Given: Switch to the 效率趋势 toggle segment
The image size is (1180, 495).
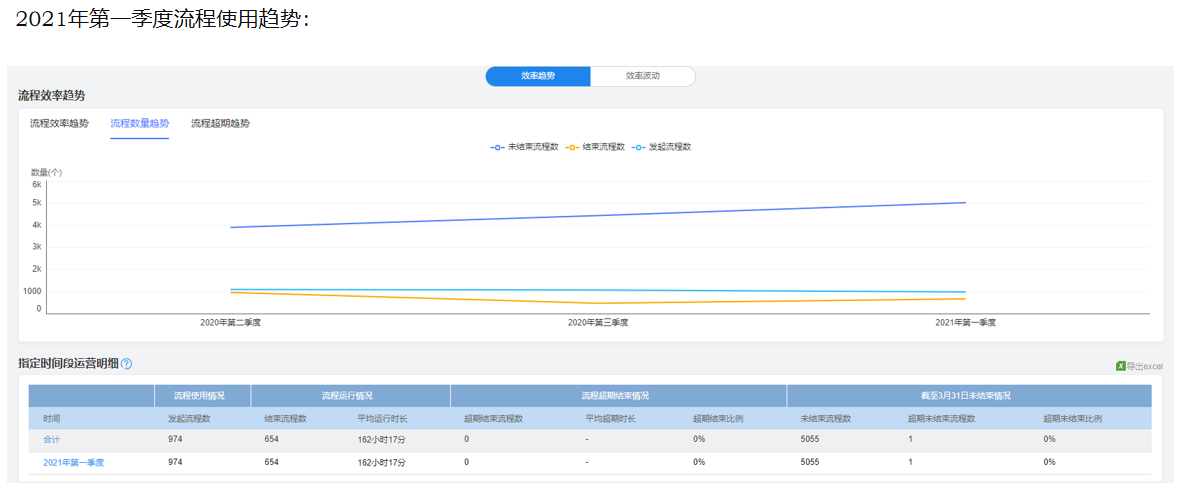Looking at the screenshot, I should pos(538,76).
